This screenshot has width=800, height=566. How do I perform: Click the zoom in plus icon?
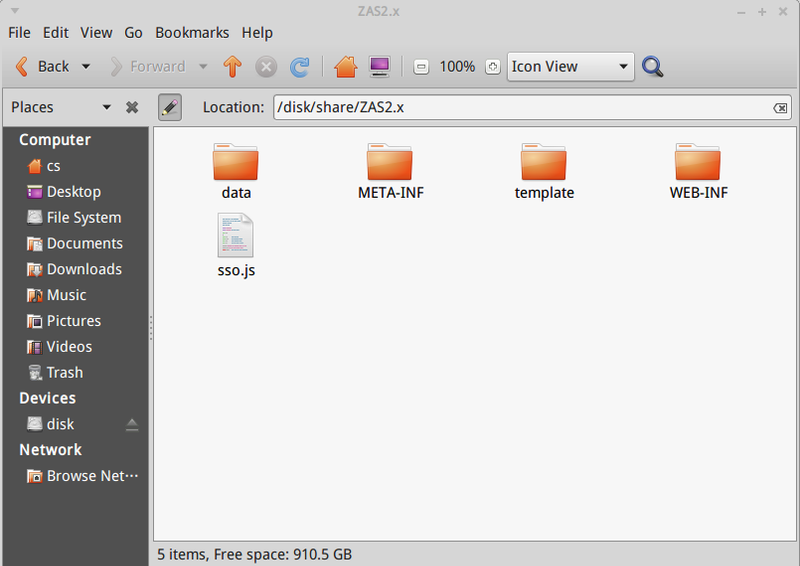[492, 67]
